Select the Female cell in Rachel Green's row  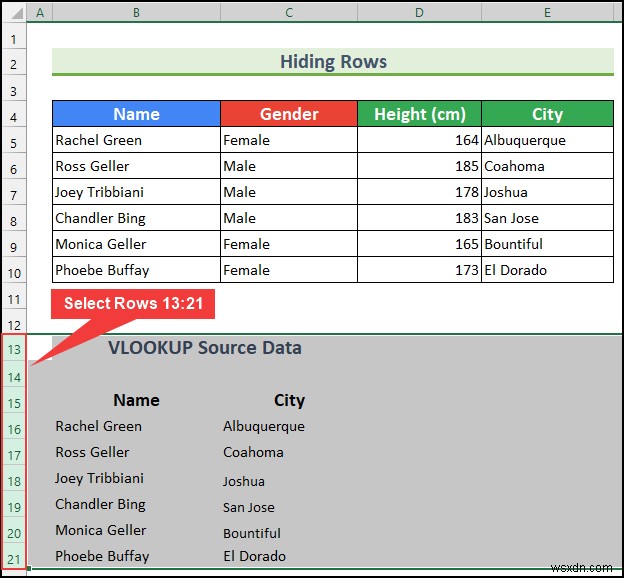point(289,140)
